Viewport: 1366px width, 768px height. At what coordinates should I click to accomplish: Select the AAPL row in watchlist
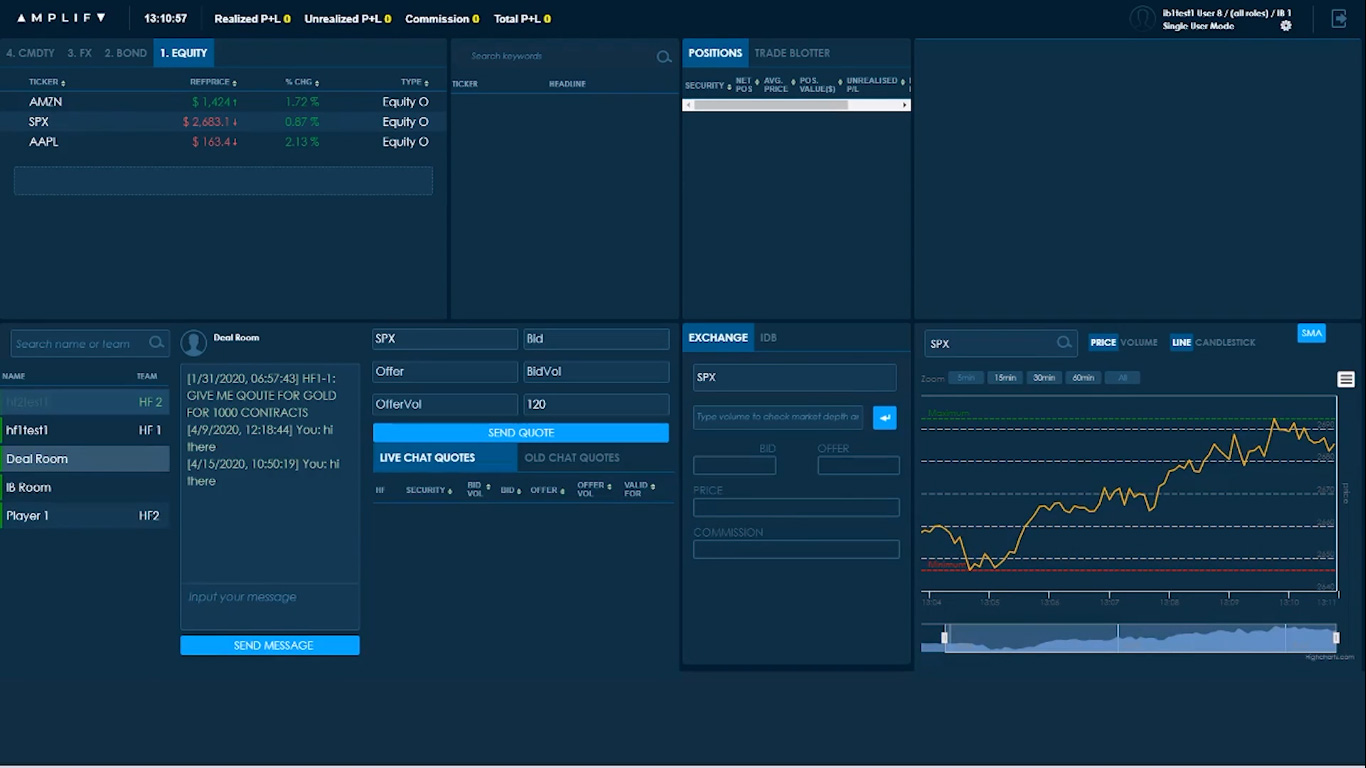click(x=223, y=142)
